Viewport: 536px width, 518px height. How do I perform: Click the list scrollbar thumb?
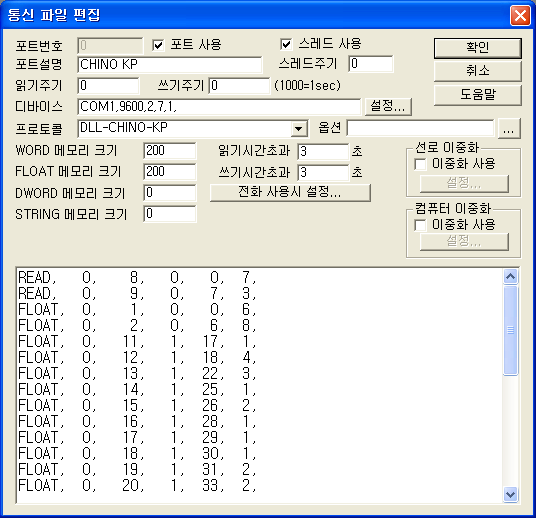(510, 330)
